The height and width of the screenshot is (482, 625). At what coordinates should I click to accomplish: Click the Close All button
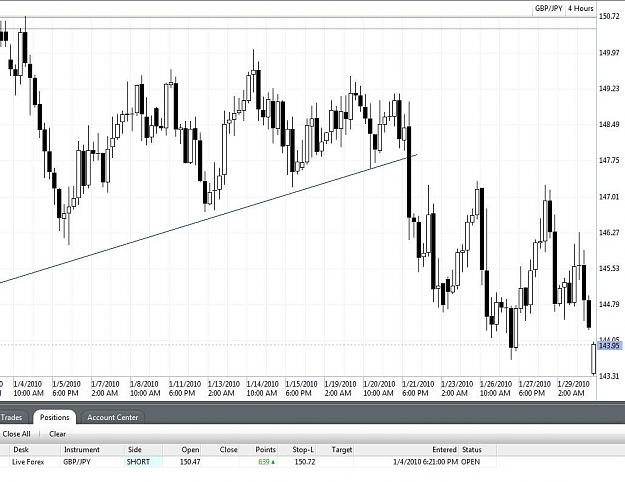click(16, 434)
